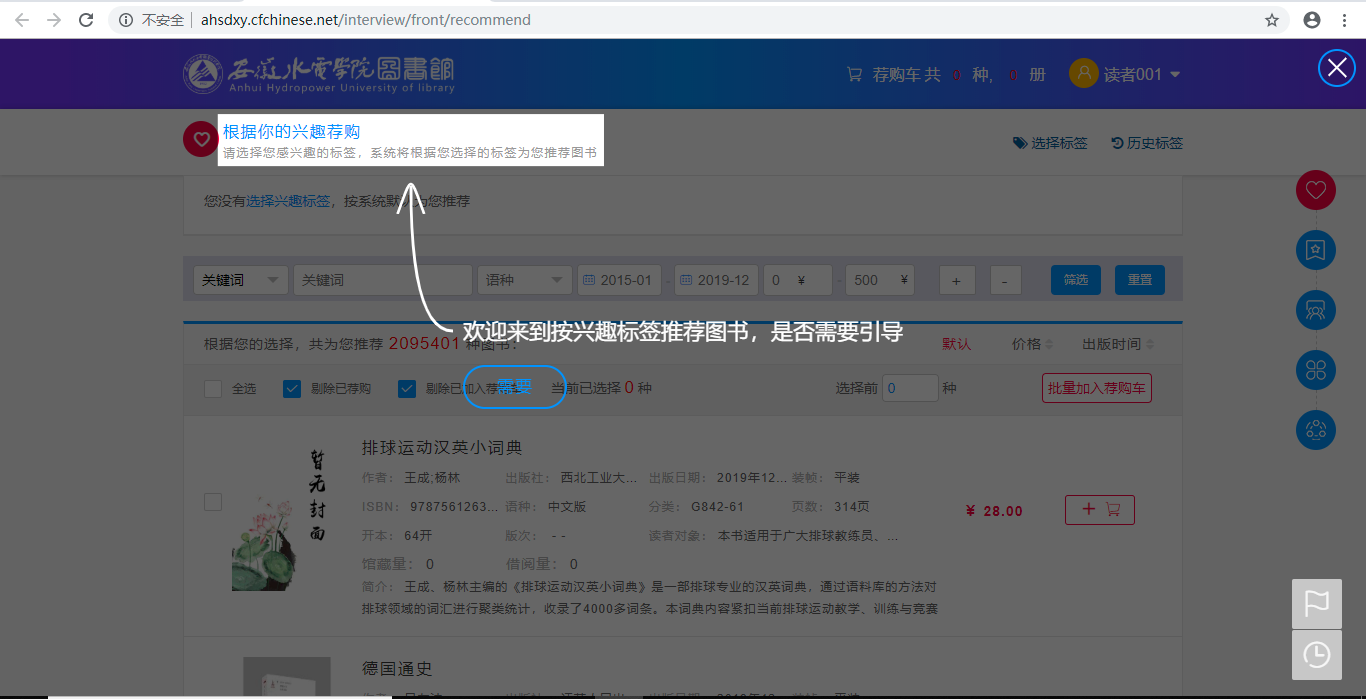Check the 全选 select-all checkbox

click(x=213, y=389)
